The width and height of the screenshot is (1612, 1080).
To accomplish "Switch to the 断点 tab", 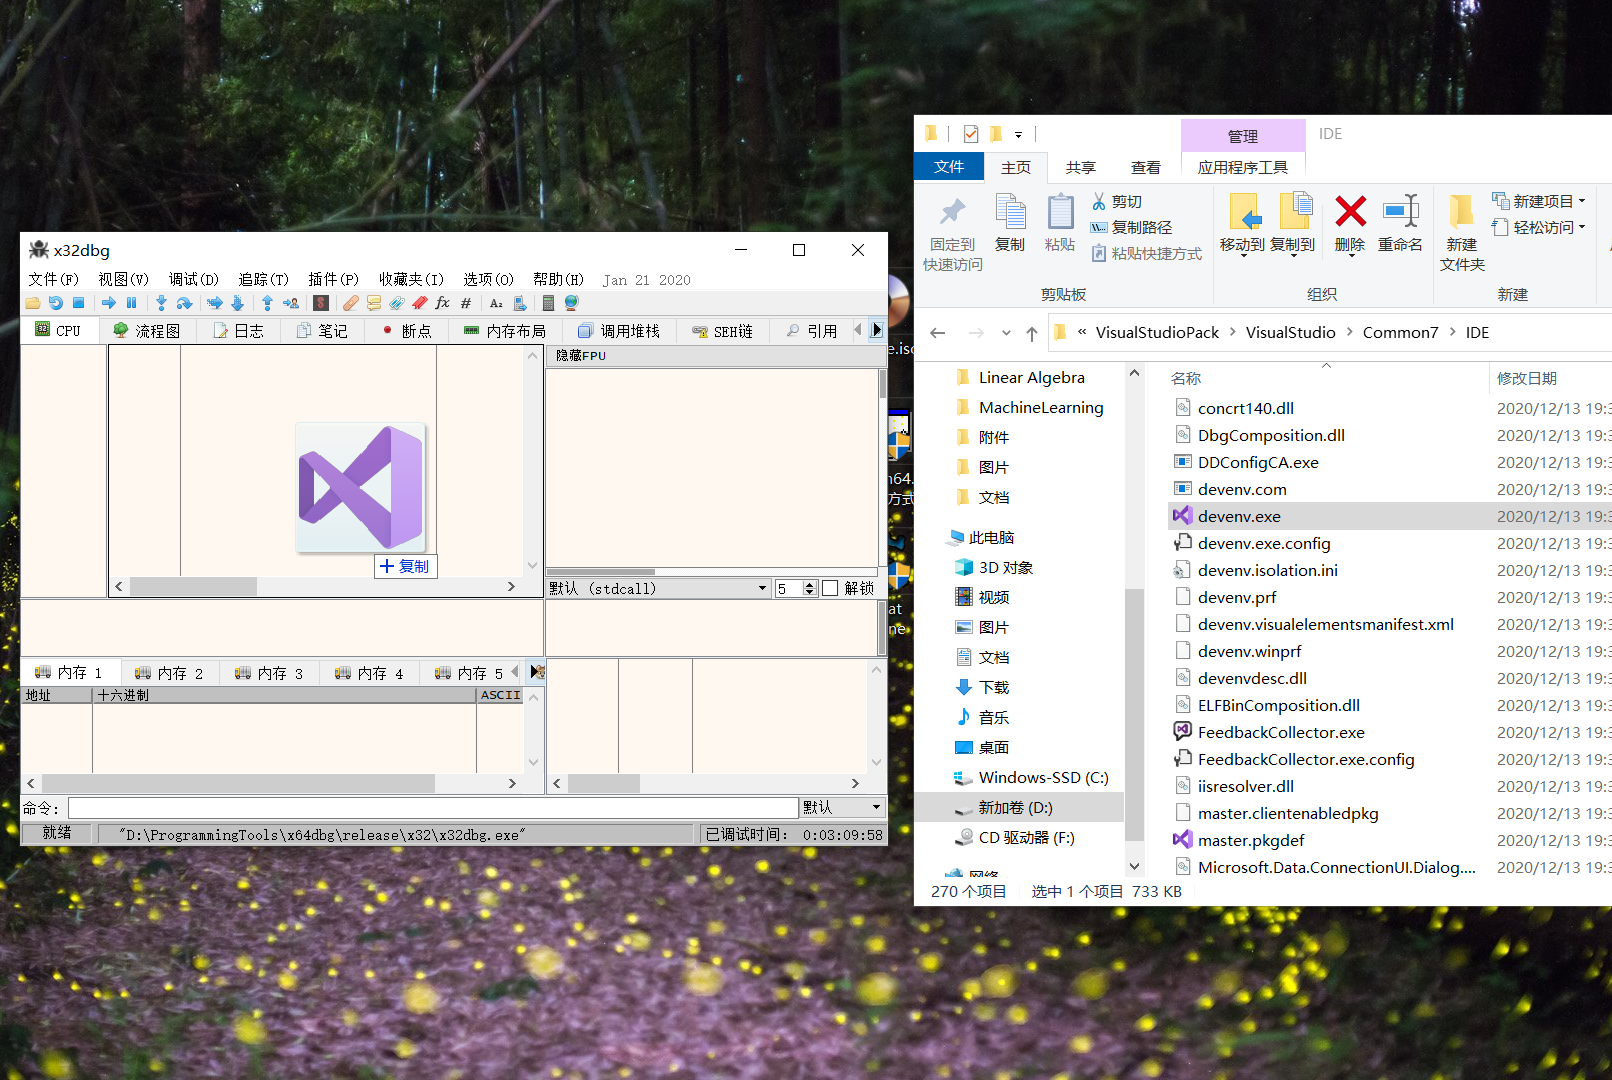I will pos(407,331).
